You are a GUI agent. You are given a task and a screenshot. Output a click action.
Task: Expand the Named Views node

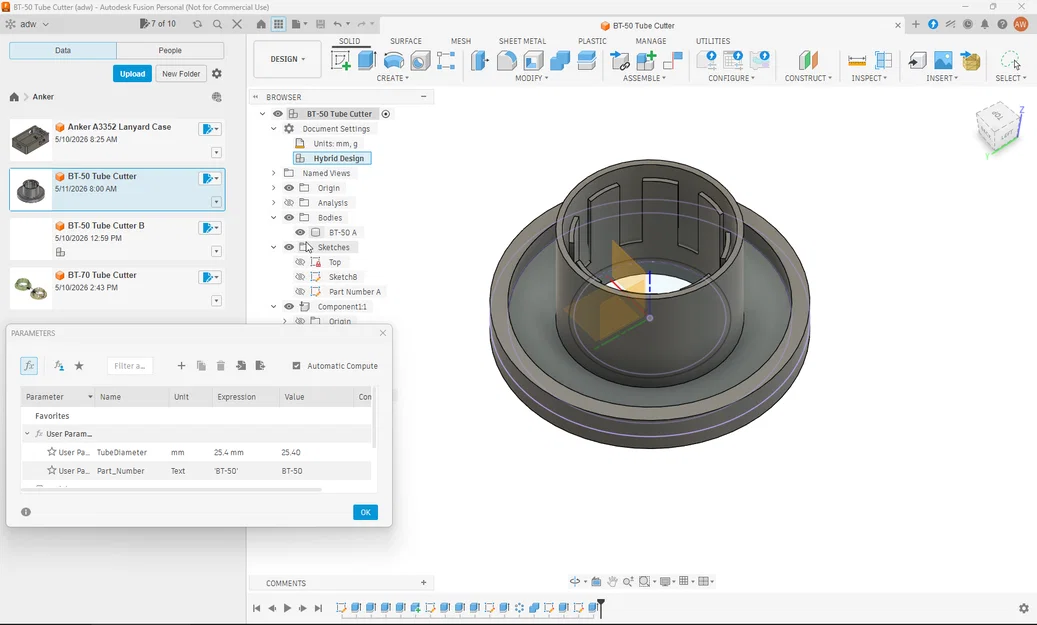pos(274,173)
